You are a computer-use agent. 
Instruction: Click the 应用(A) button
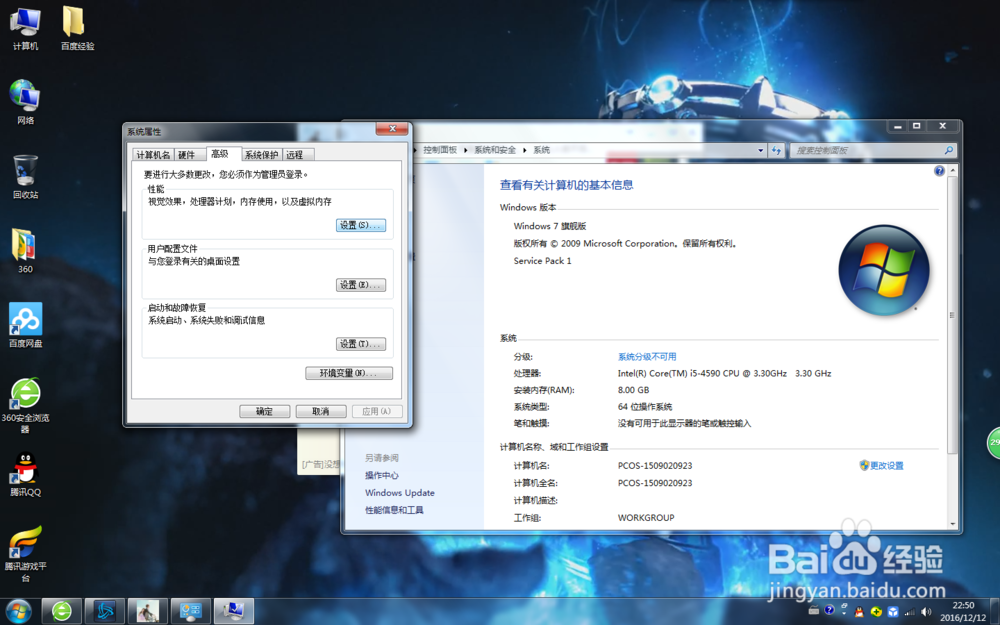click(377, 411)
